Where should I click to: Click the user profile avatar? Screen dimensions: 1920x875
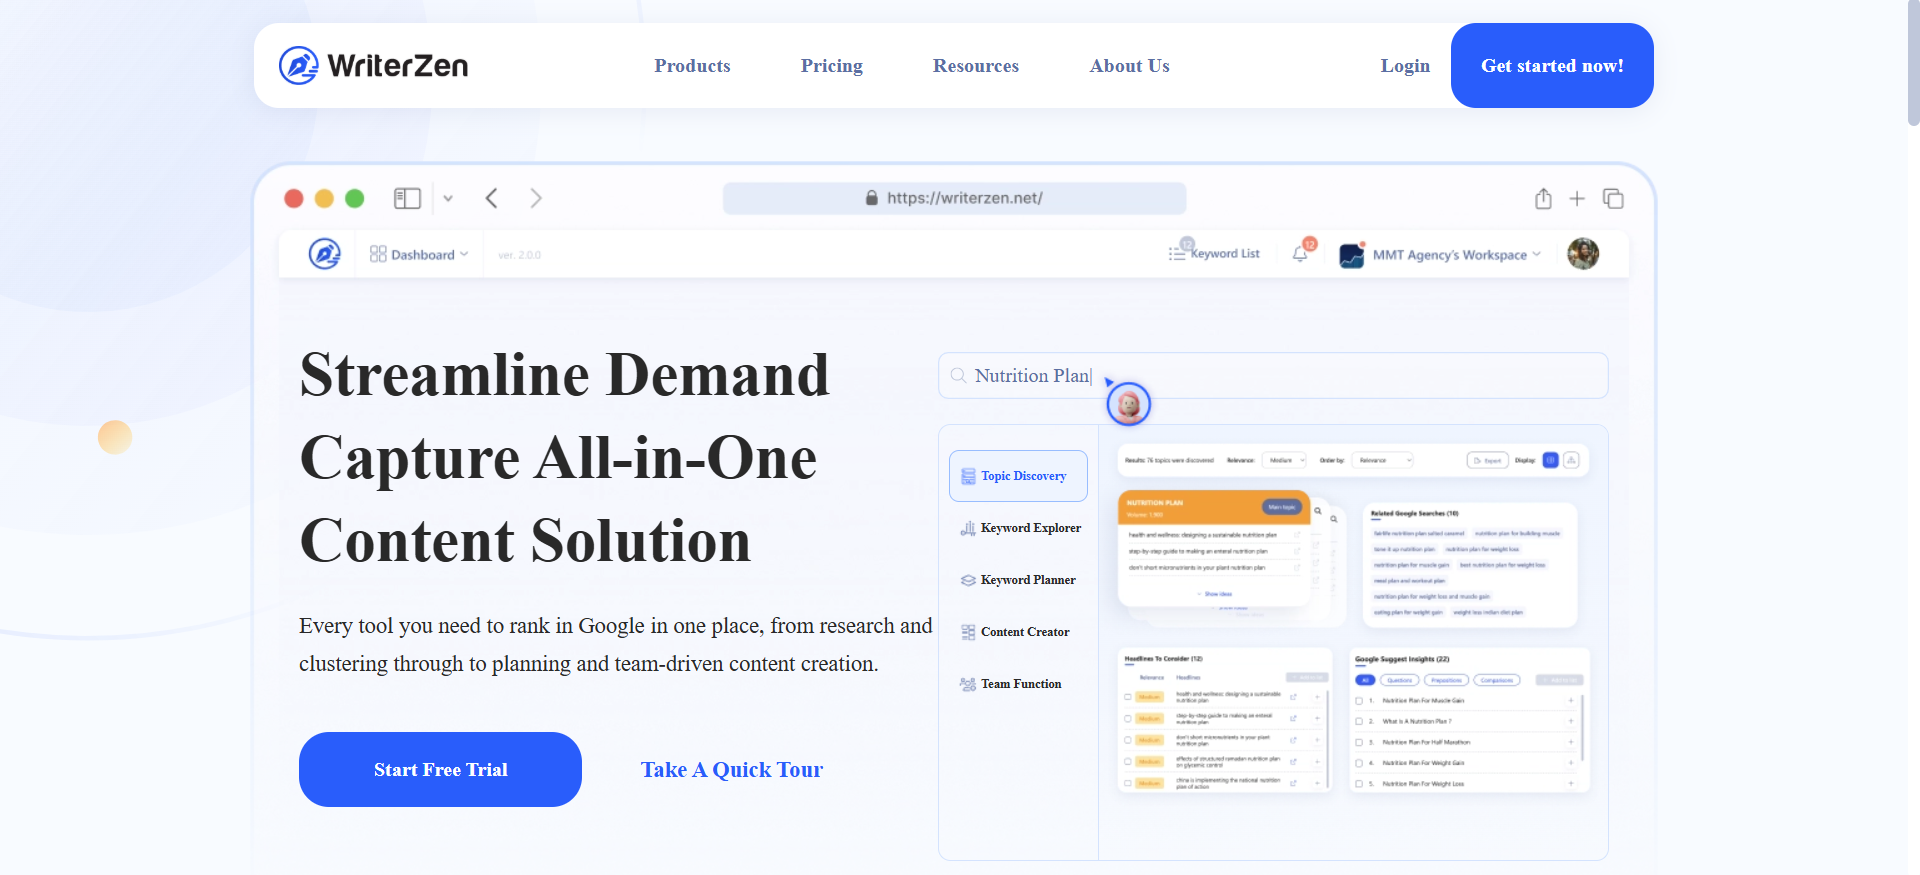coord(1583,254)
